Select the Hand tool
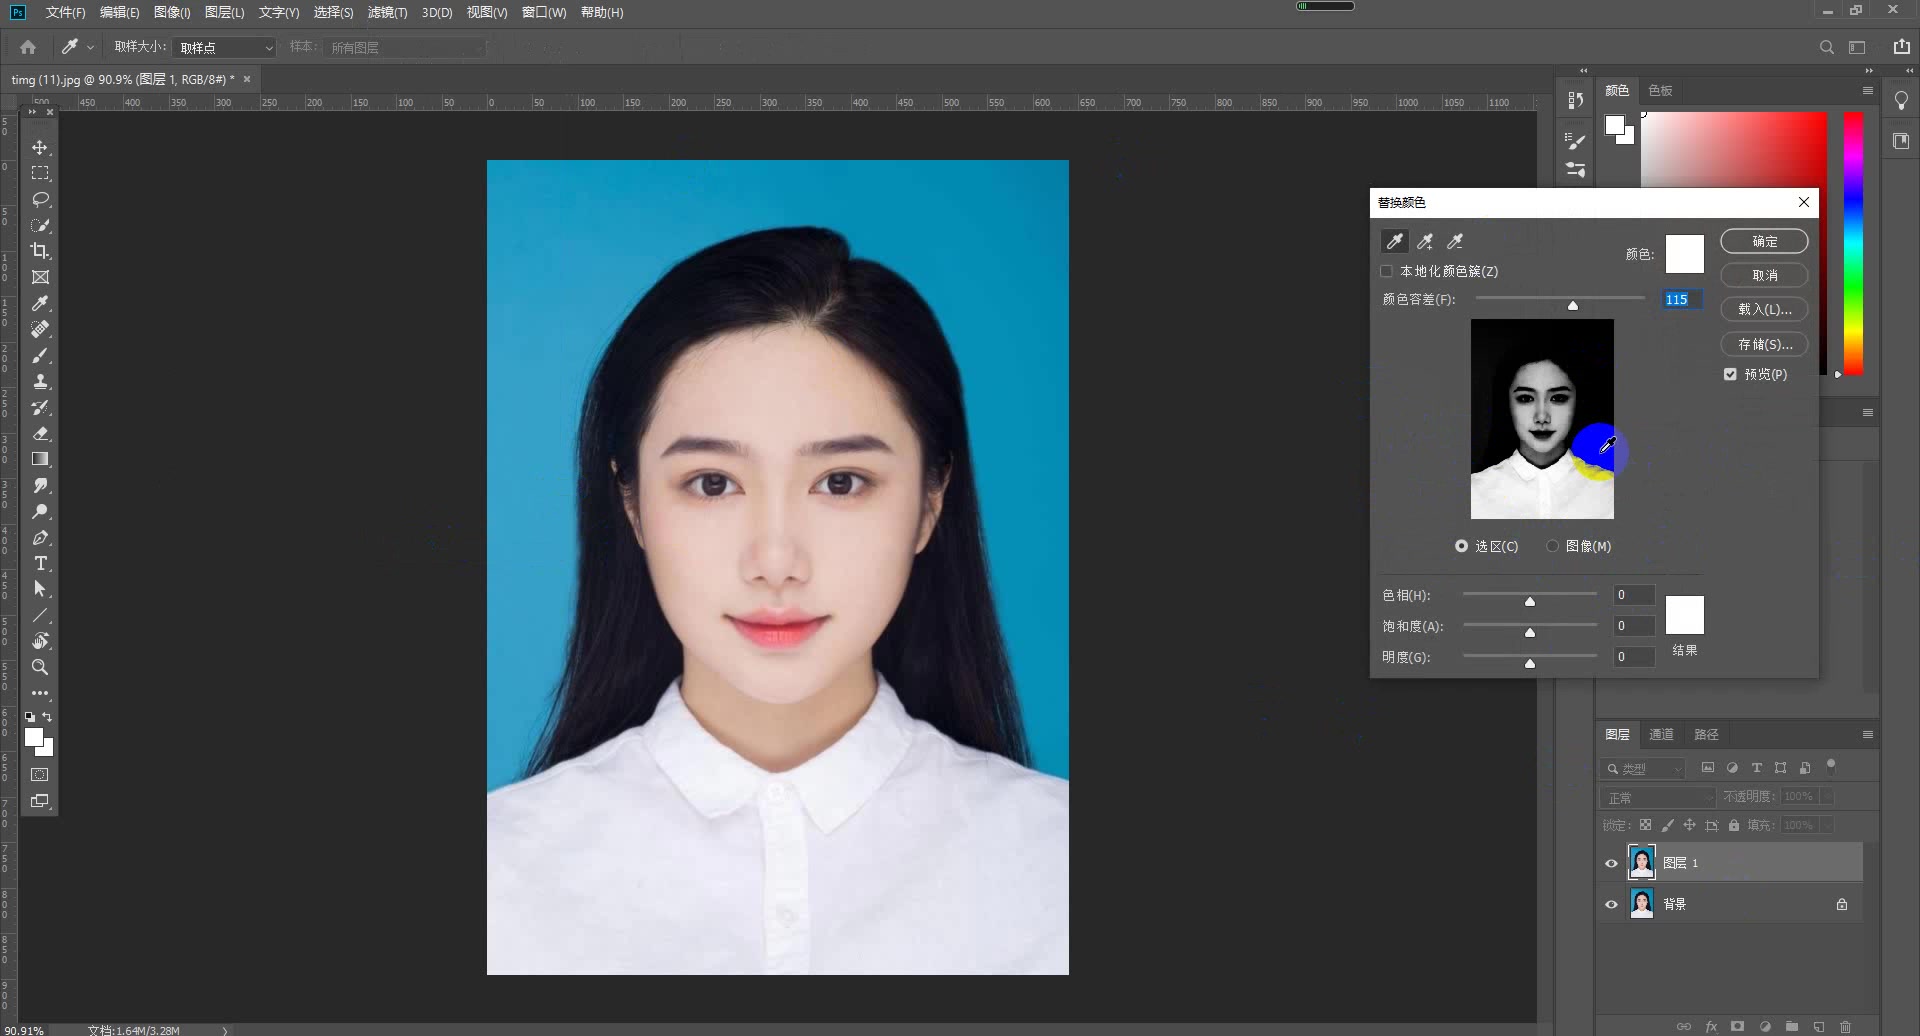 point(40,641)
